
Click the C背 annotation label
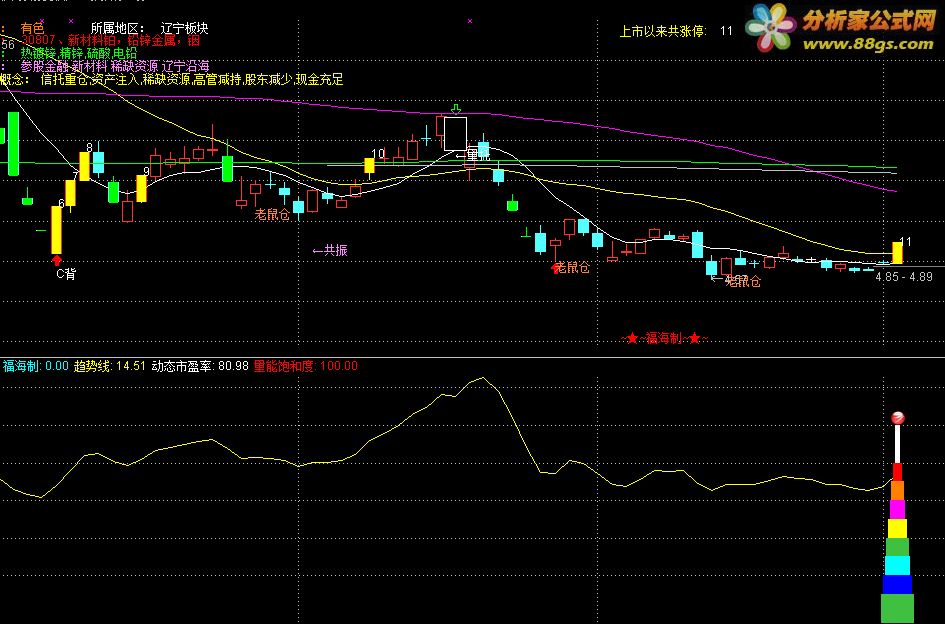66,274
